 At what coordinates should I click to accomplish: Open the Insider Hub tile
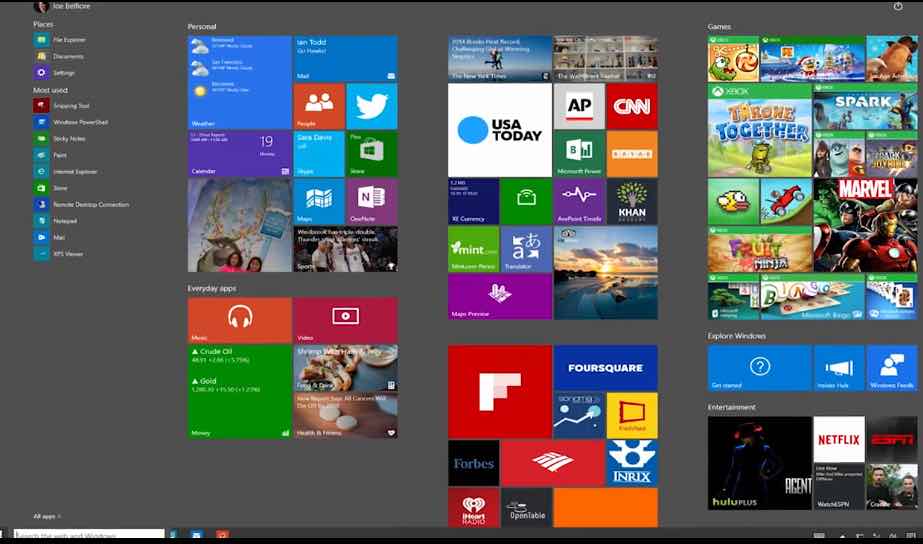(839, 368)
